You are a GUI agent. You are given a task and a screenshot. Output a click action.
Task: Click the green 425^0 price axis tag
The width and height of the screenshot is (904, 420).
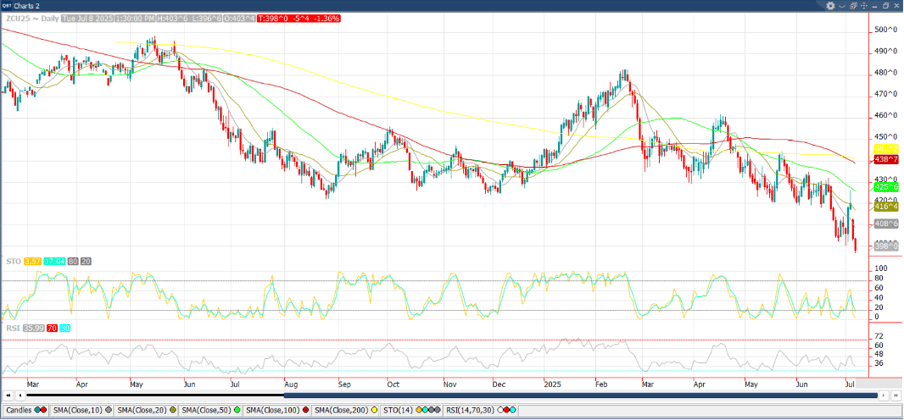[x=884, y=187]
